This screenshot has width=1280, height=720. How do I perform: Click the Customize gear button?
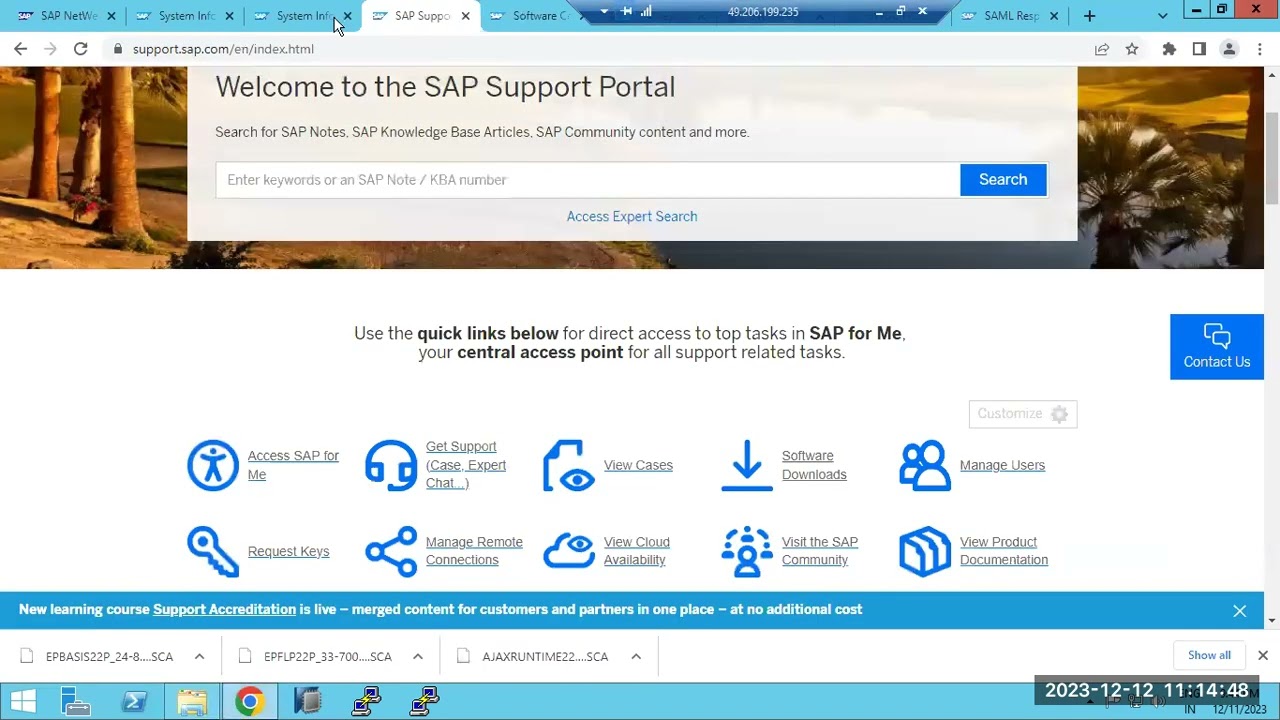coord(1023,414)
